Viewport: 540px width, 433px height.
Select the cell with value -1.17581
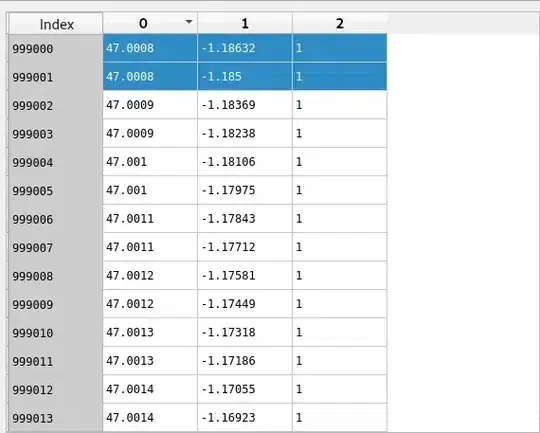[x=245, y=275]
